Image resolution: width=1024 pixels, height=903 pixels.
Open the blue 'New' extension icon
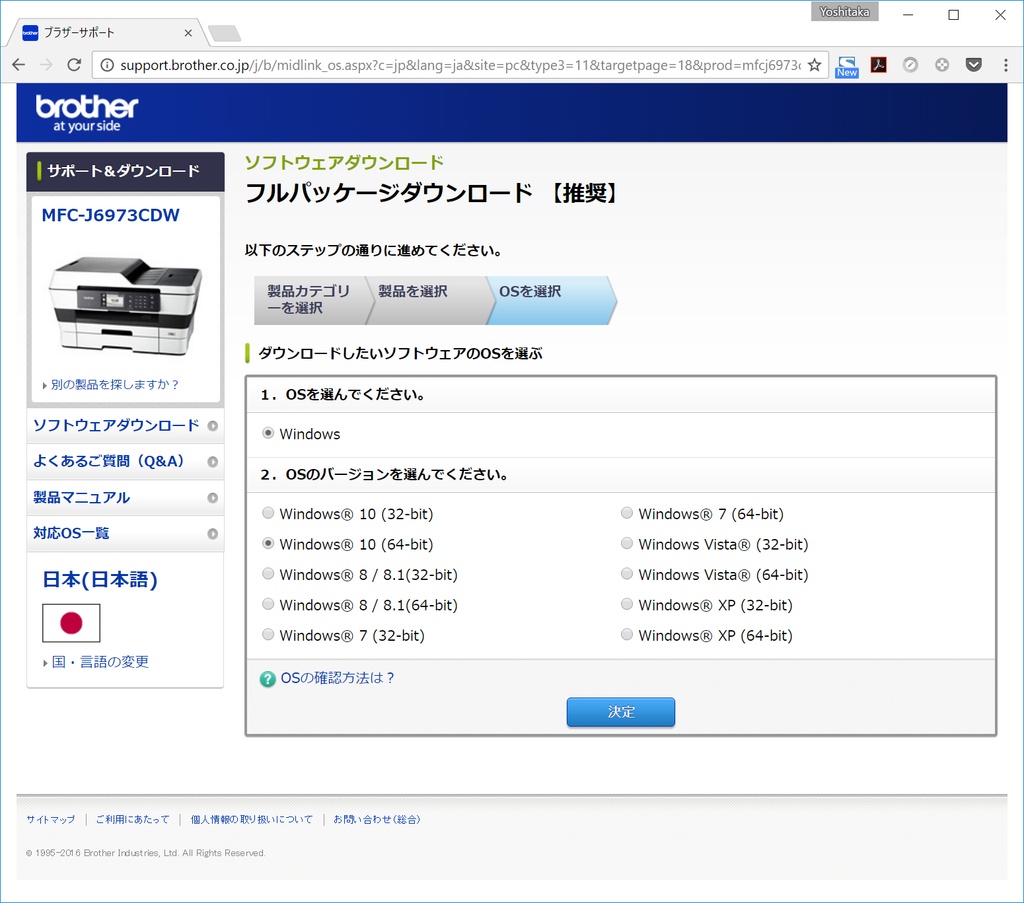pyautogui.click(x=847, y=66)
